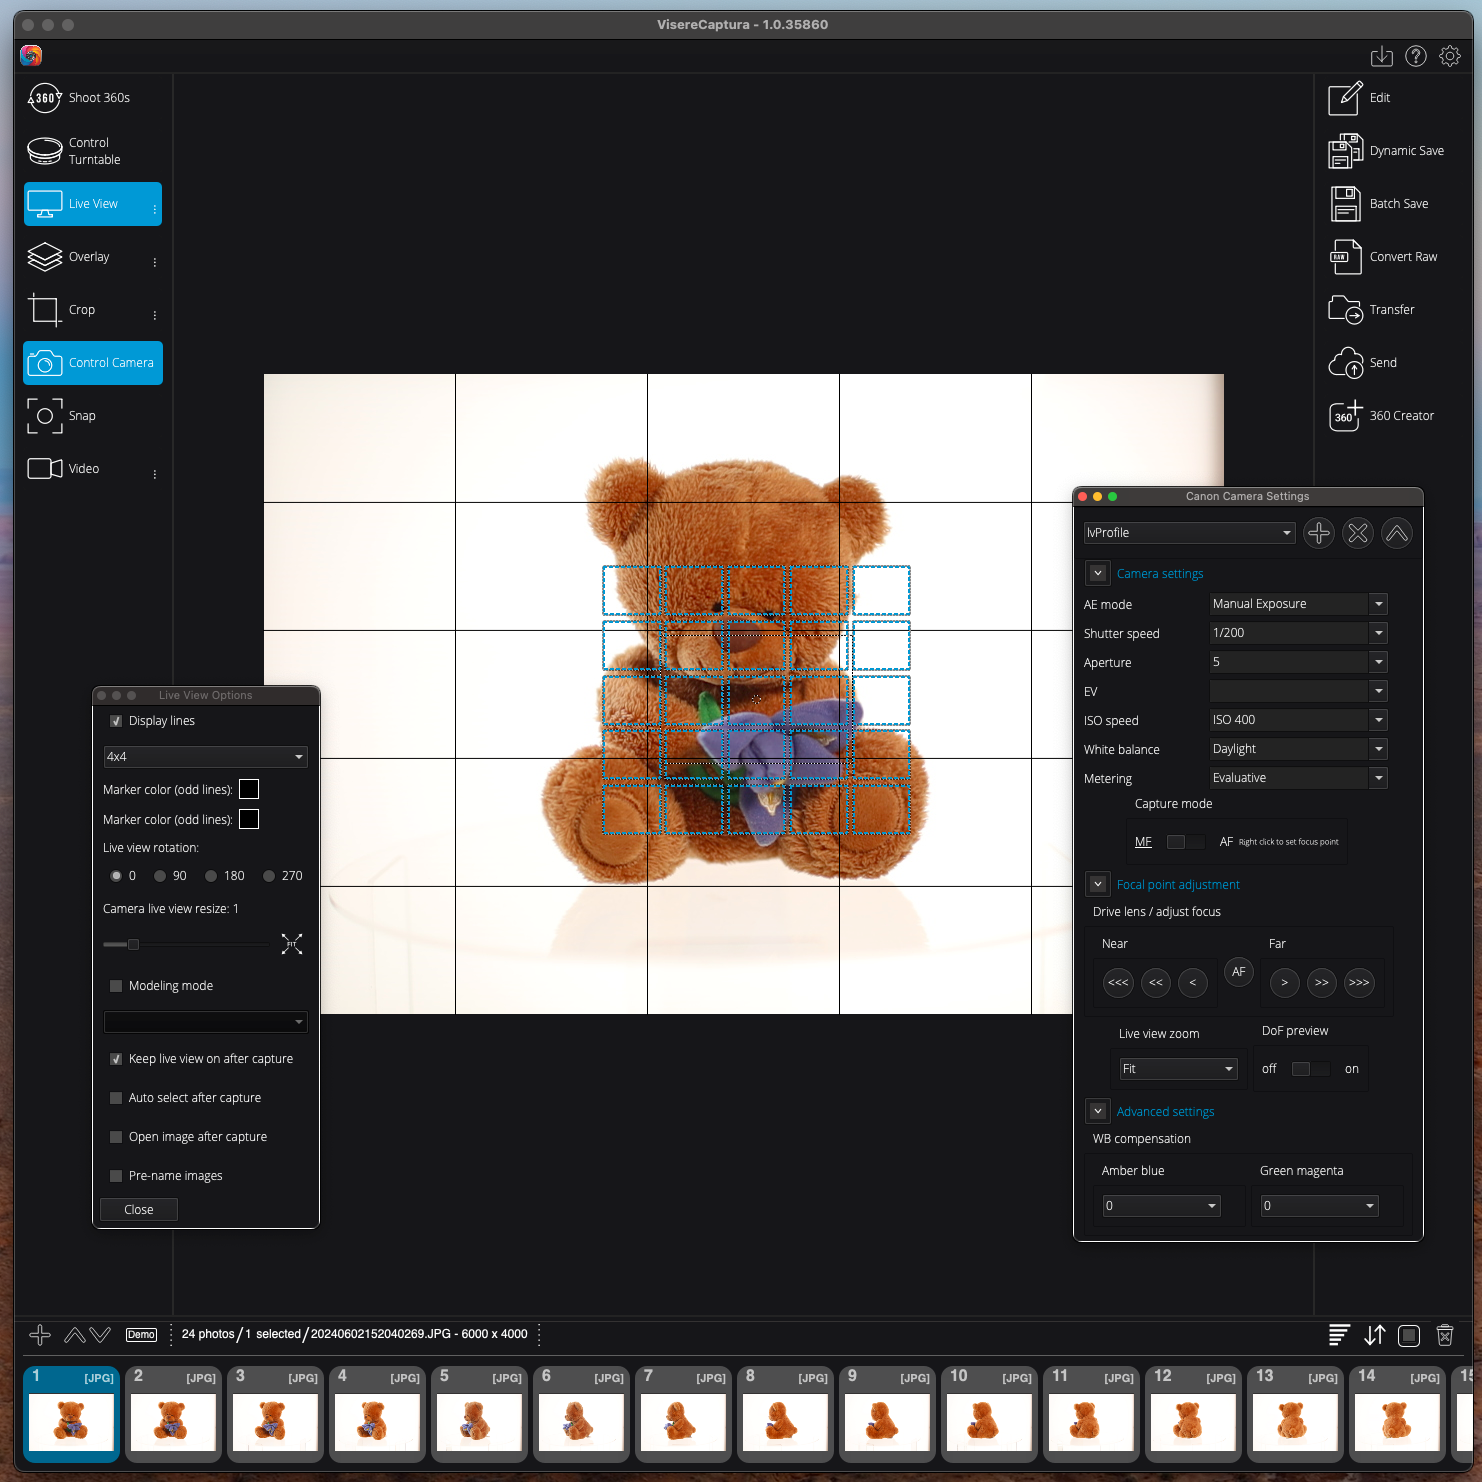1482x1482 pixels.
Task: Click the add profile plus icon
Action: pyautogui.click(x=1319, y=533)
